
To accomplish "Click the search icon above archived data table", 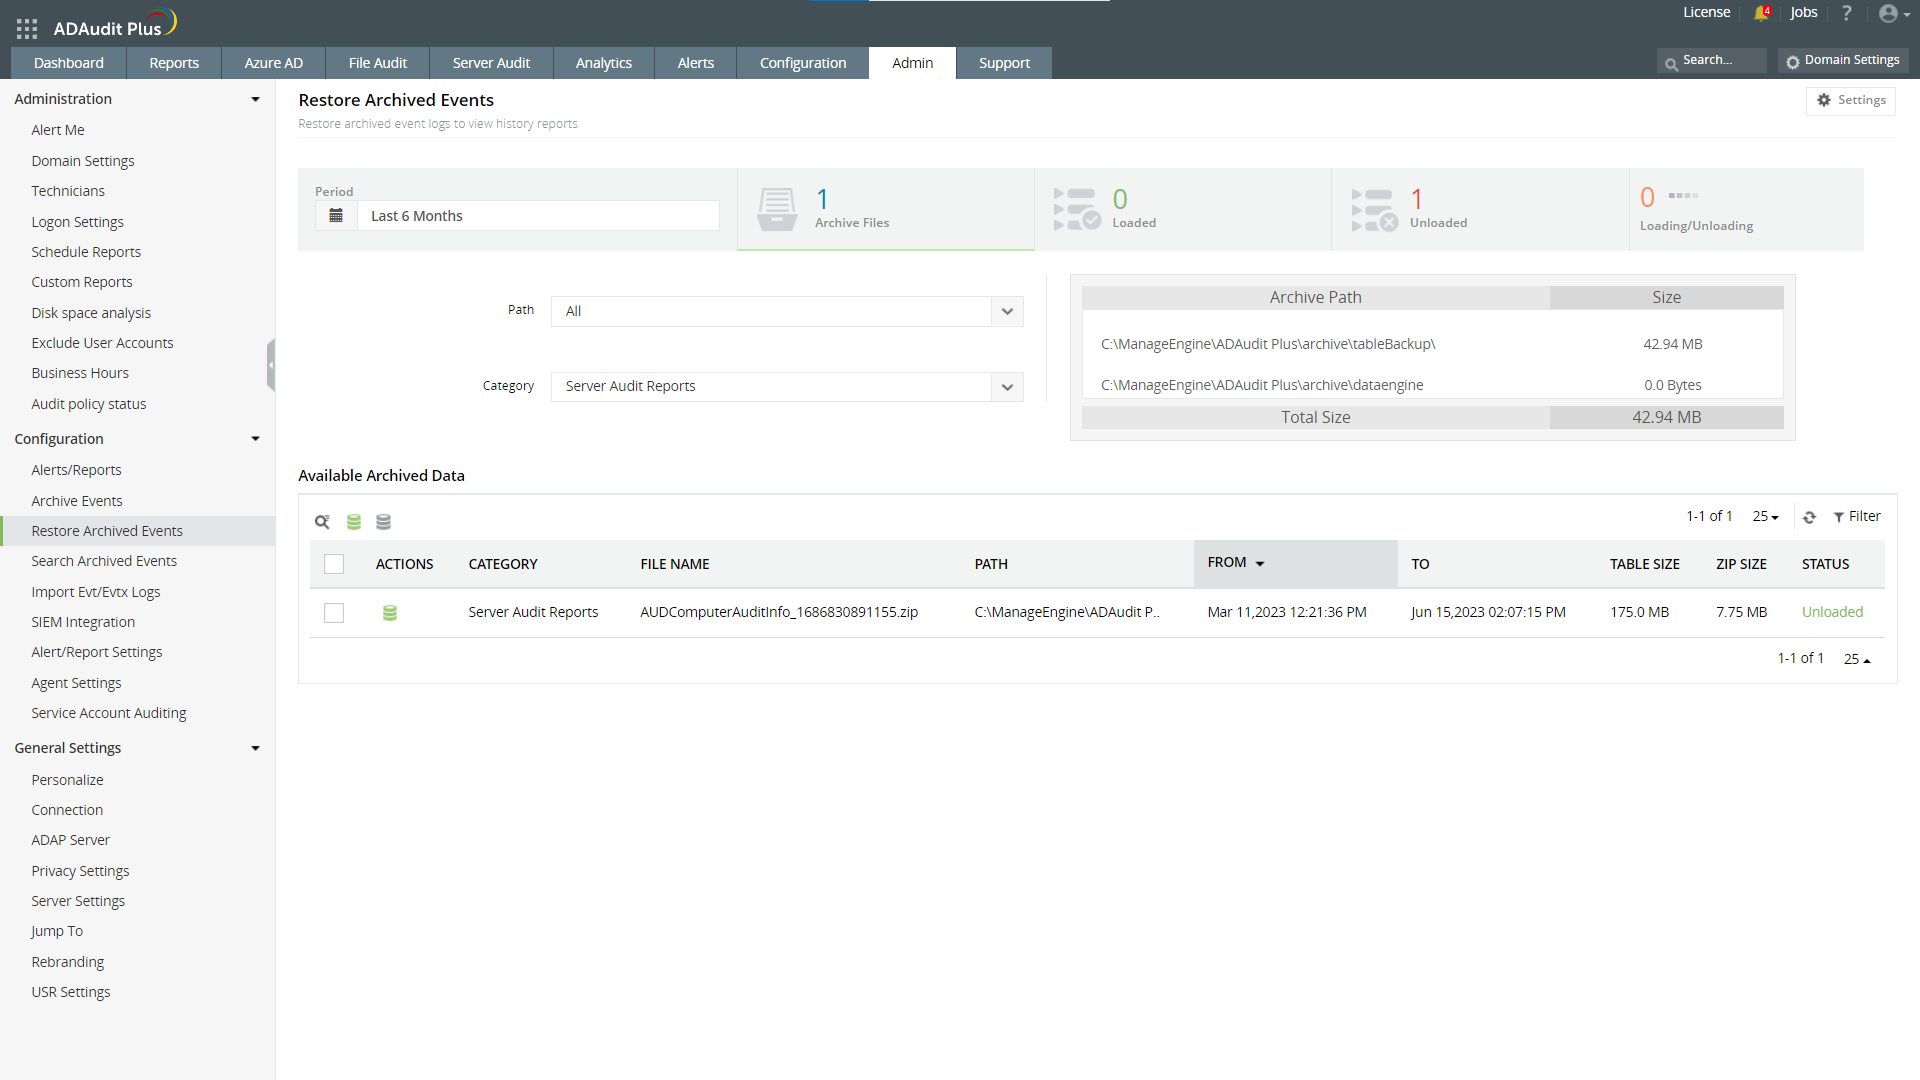I will (322, 522).
